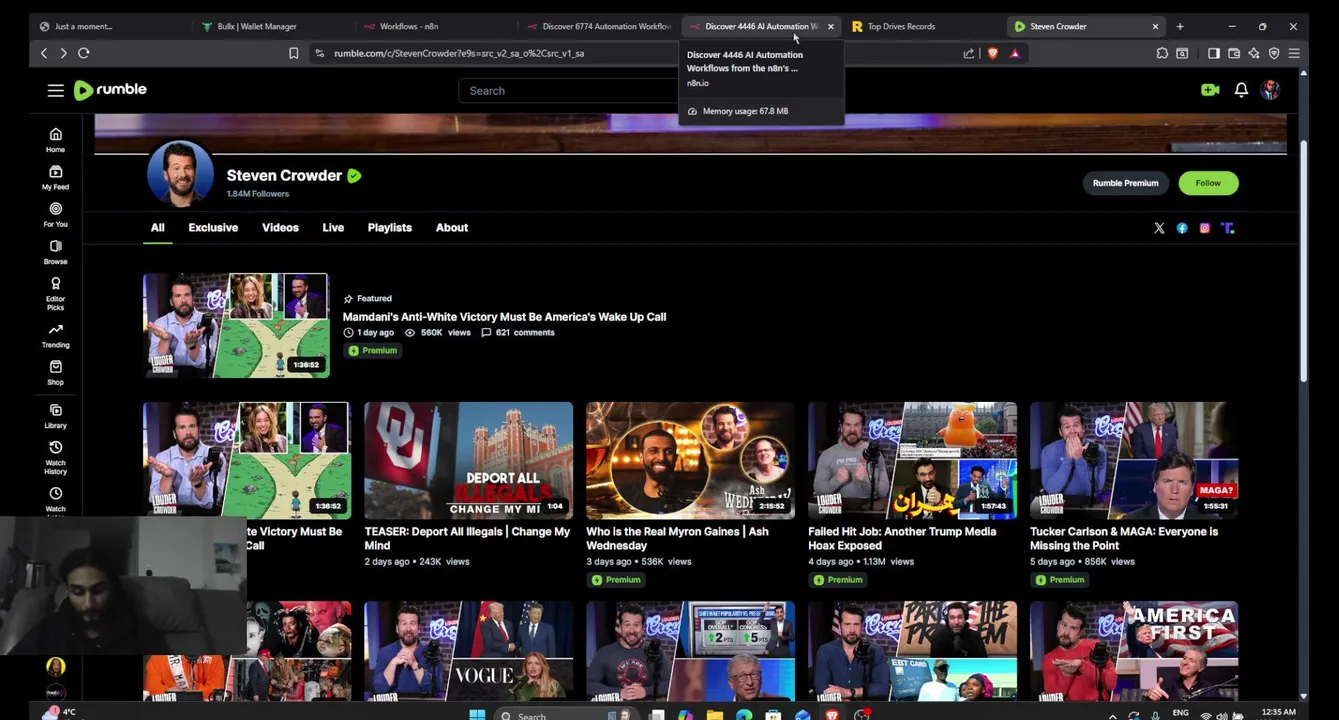The height and width of the screenshot is (720, 1339).
Task: Open Trending in the sidebar
Action: click(x=55, y=336)
